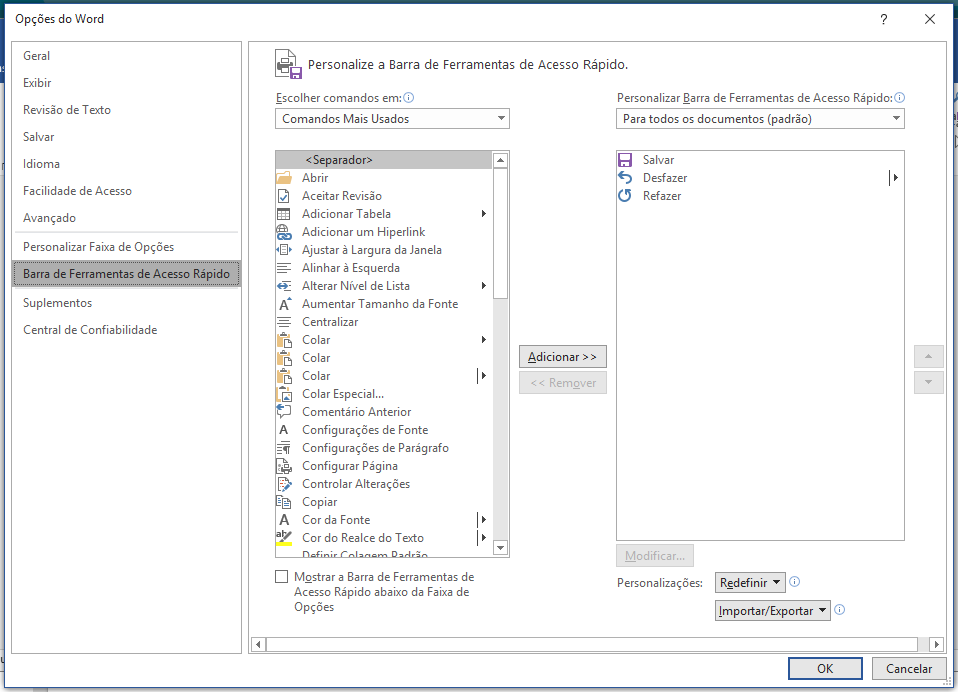Open the Redefinir dropdown button
Viewport: 958px width, 692px height.
coord(751,583)
